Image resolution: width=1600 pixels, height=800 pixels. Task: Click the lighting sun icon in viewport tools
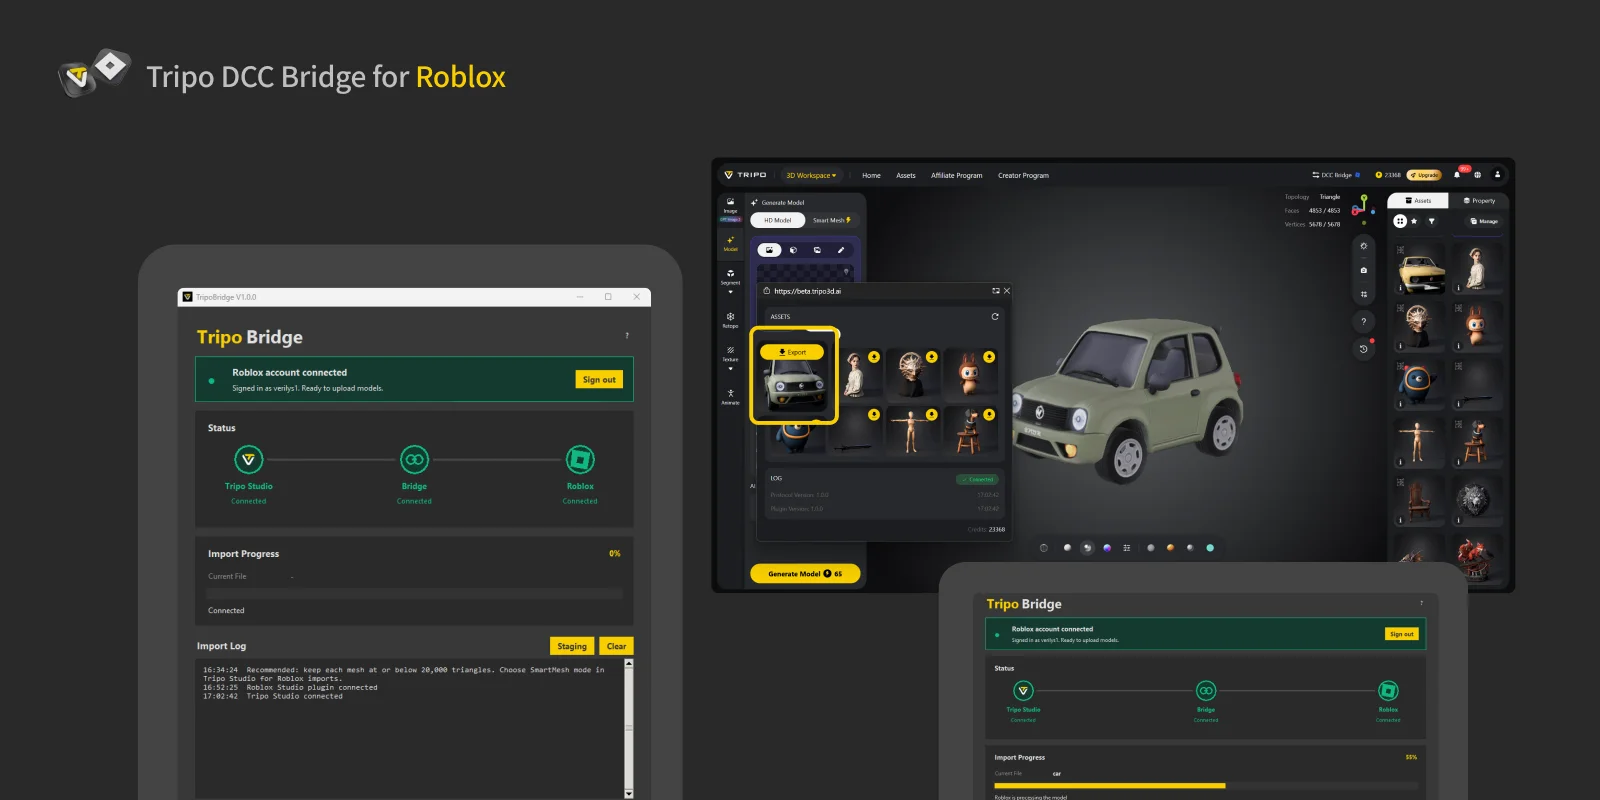1363,246
